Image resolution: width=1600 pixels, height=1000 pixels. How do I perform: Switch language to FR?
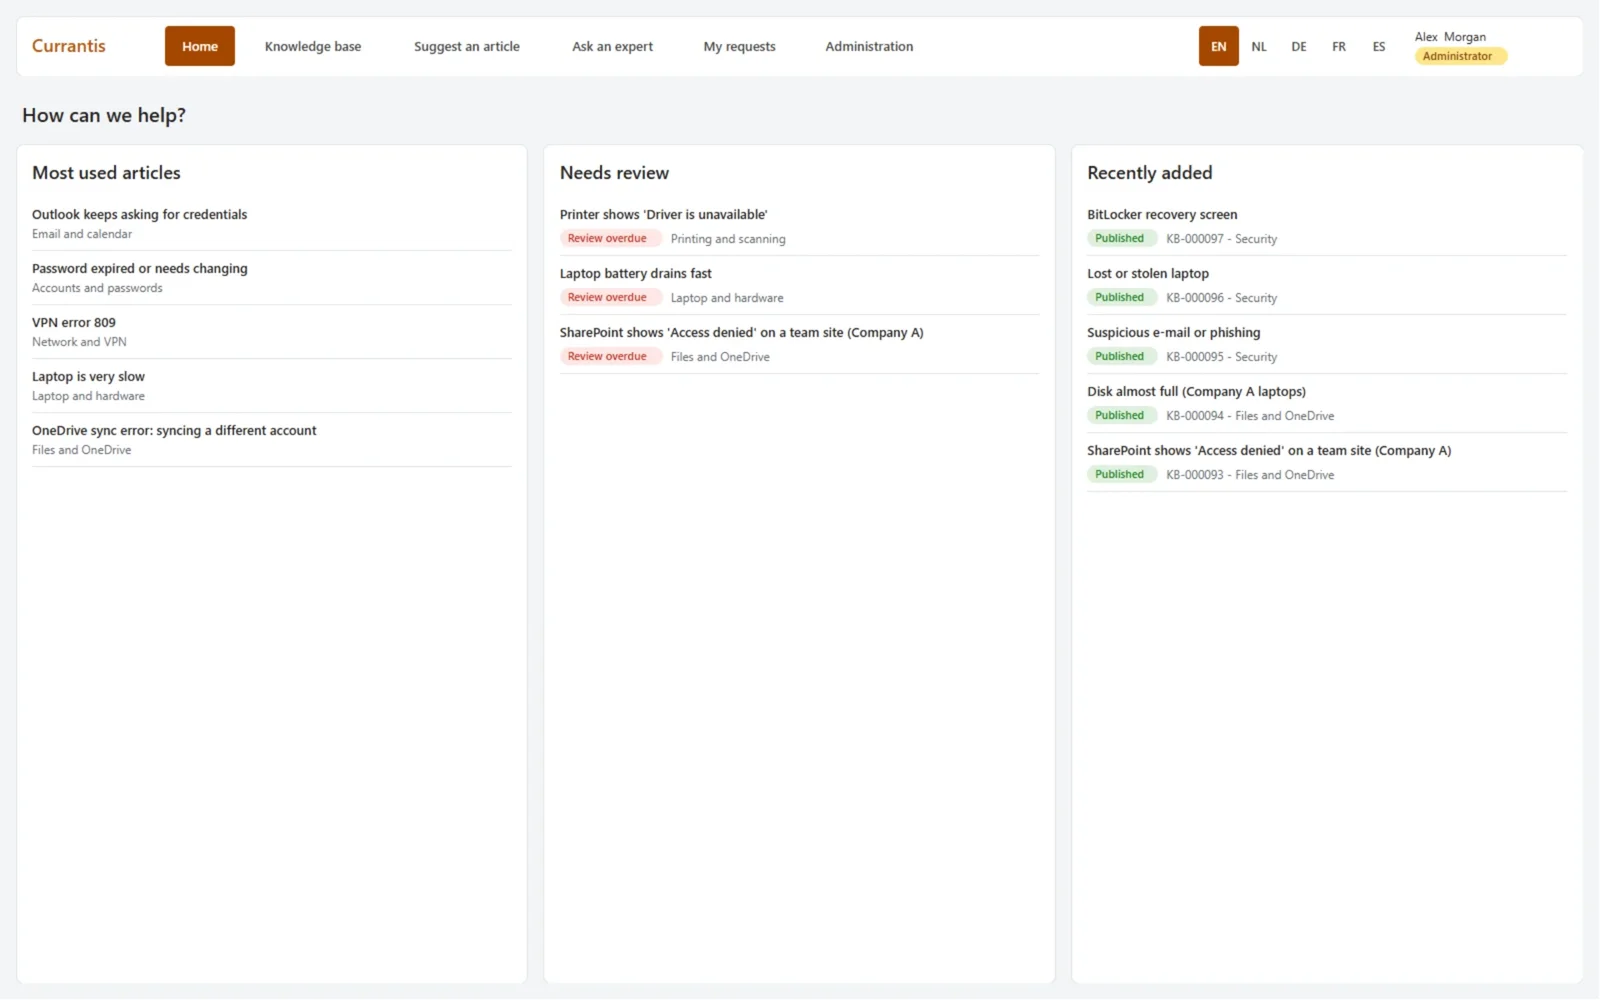1339,46
